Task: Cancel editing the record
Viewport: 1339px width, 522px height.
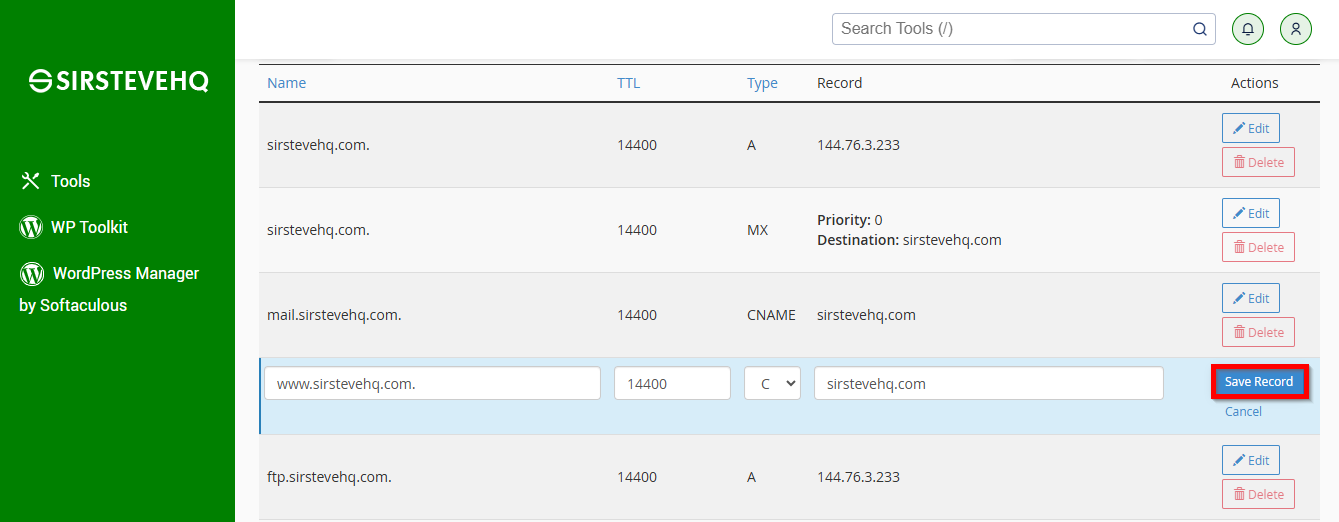Action: pyautogui.click(x=1243, y=412)
